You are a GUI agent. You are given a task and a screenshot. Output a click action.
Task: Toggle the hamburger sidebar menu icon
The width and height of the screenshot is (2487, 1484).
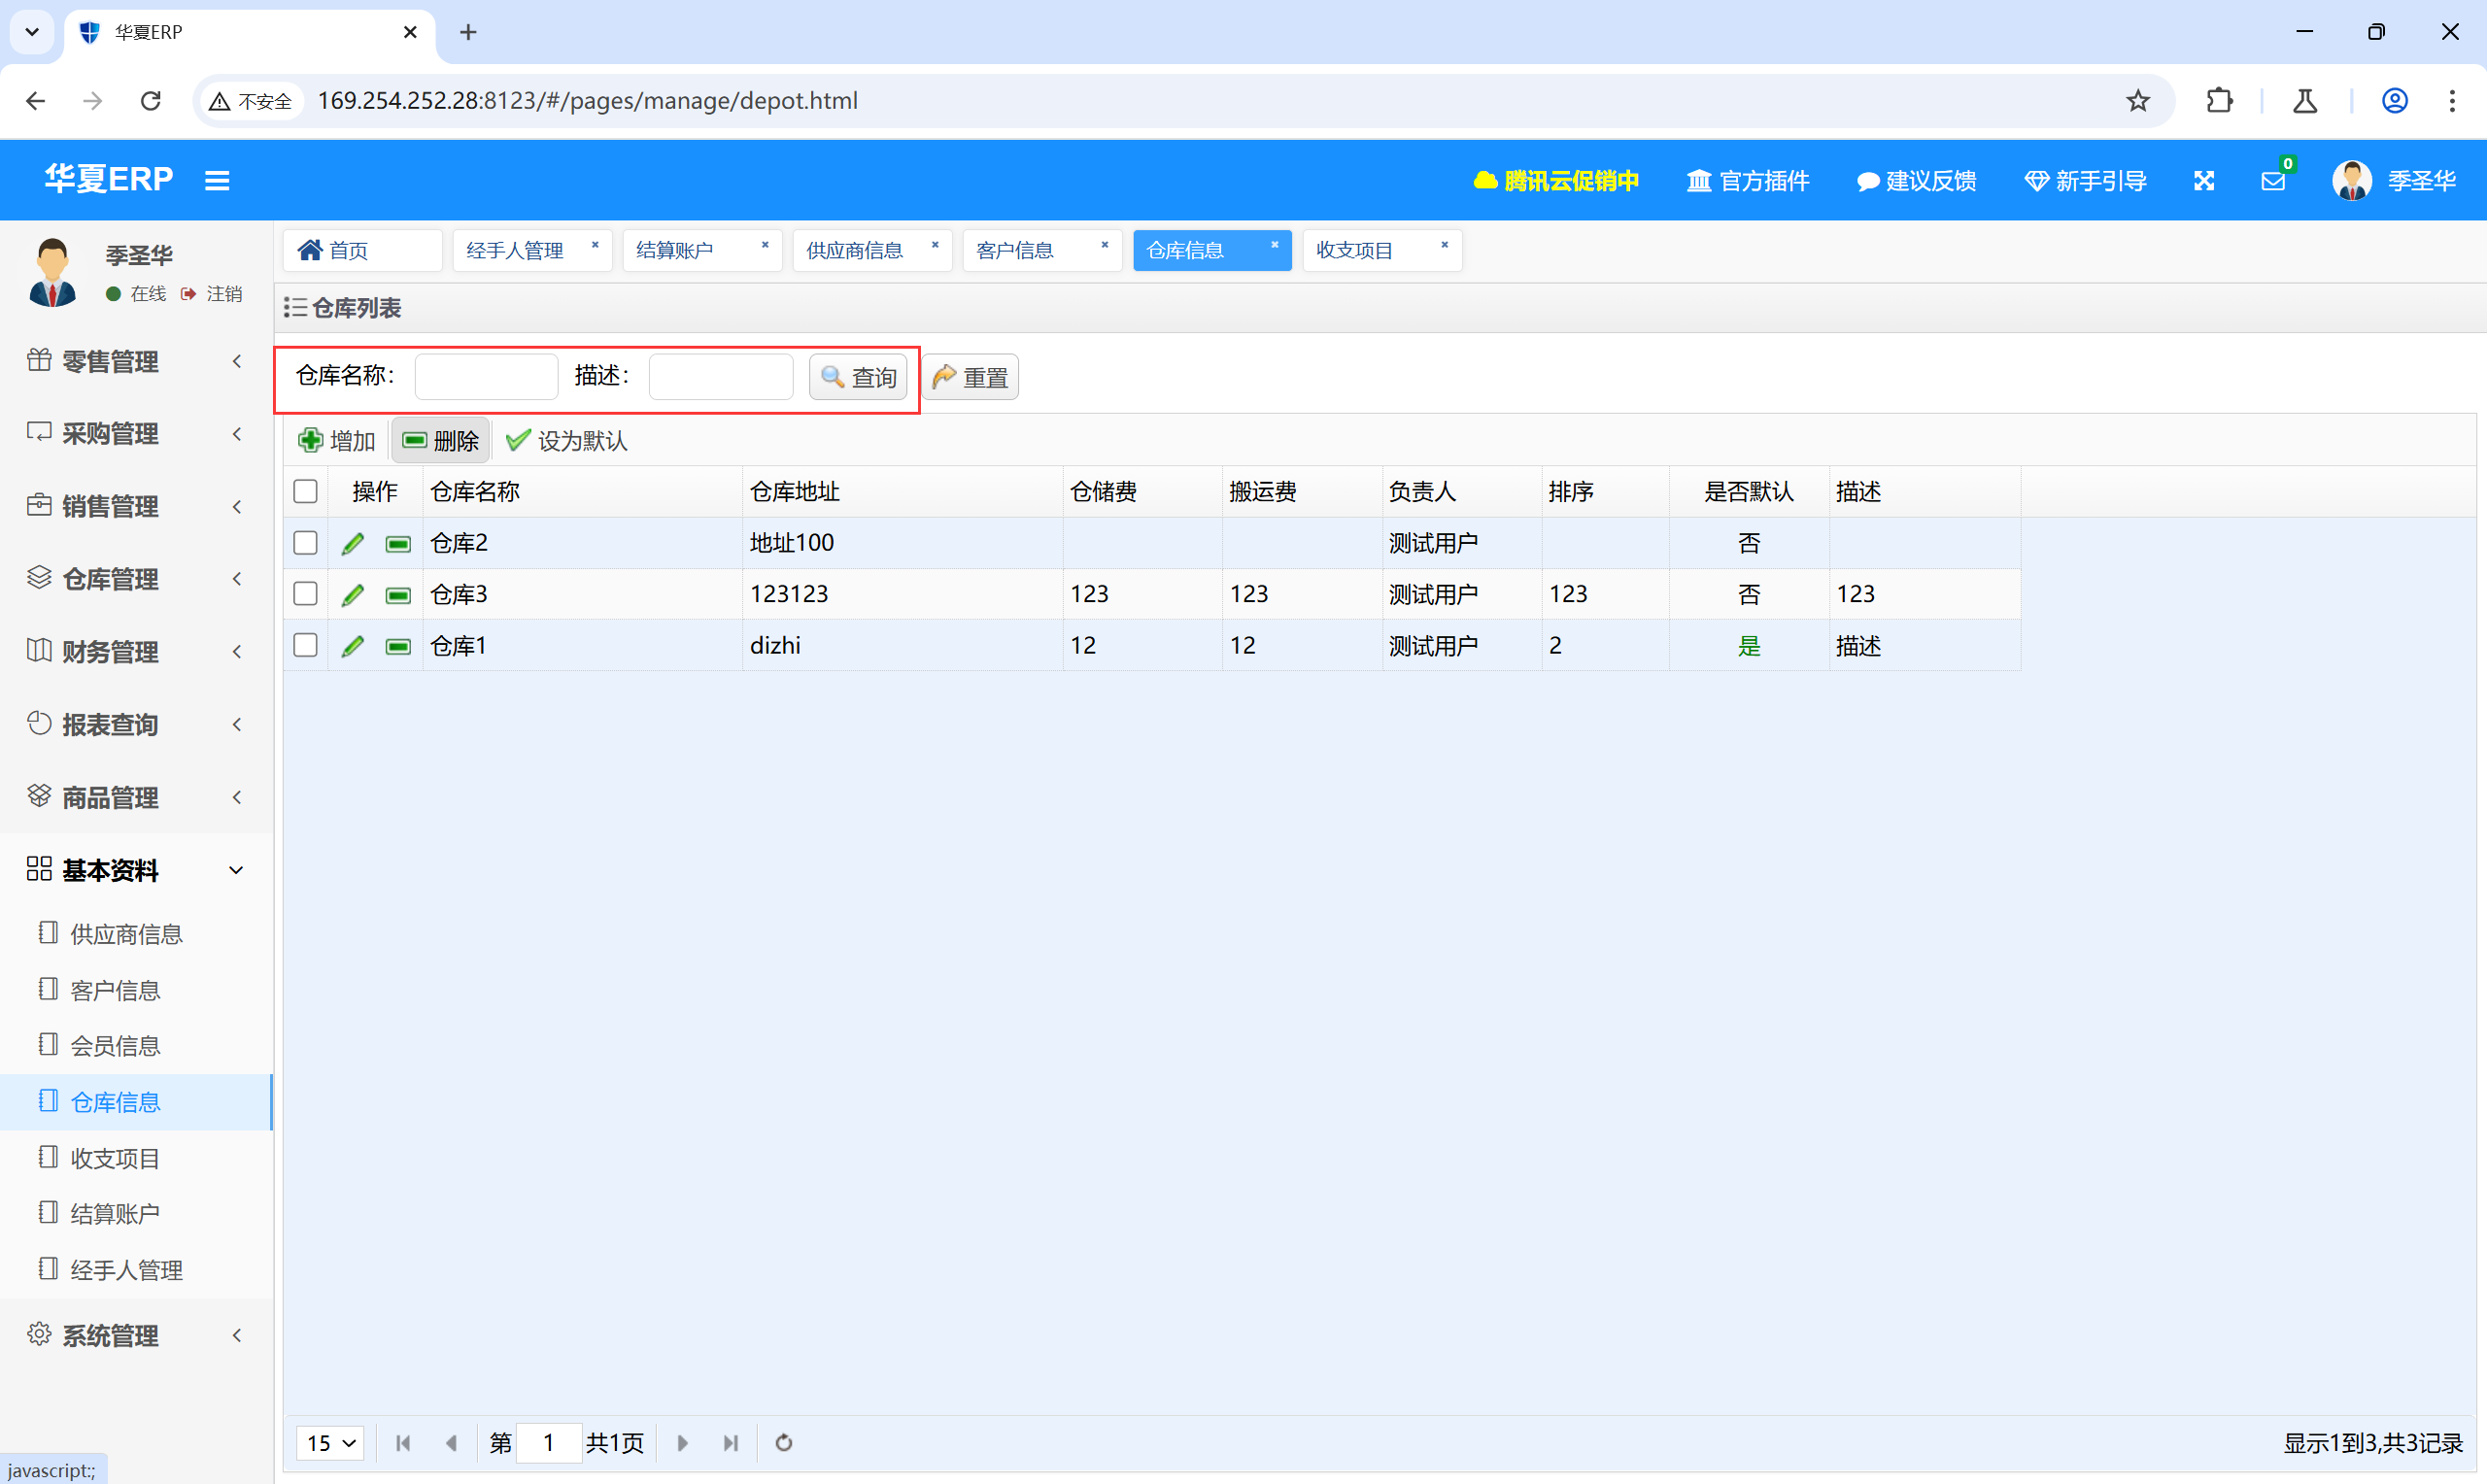point(217,181)
